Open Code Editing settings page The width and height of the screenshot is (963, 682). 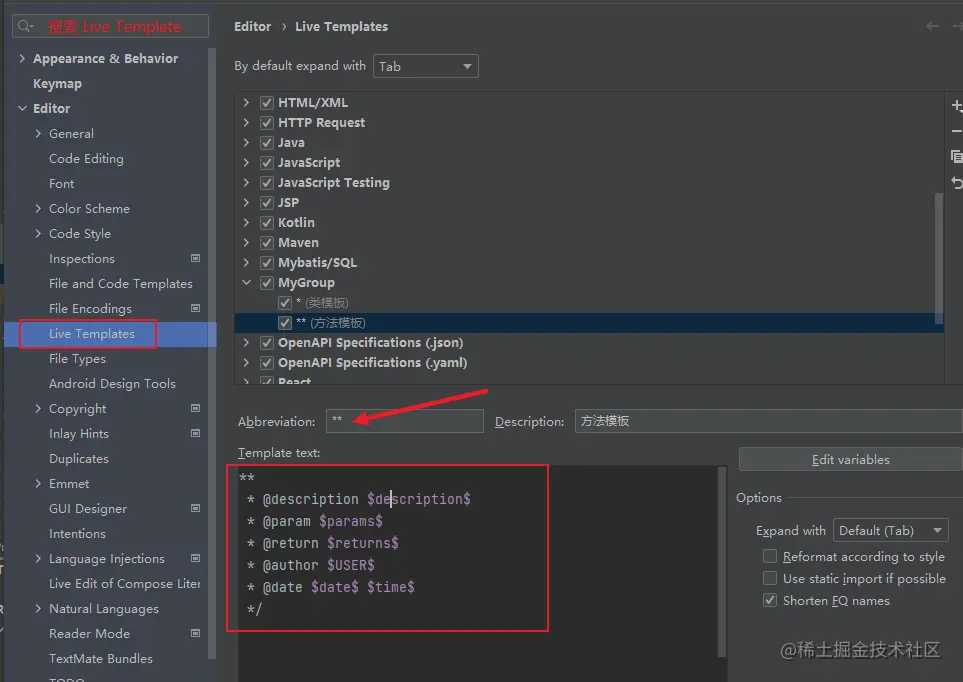(x=86, y=159)
